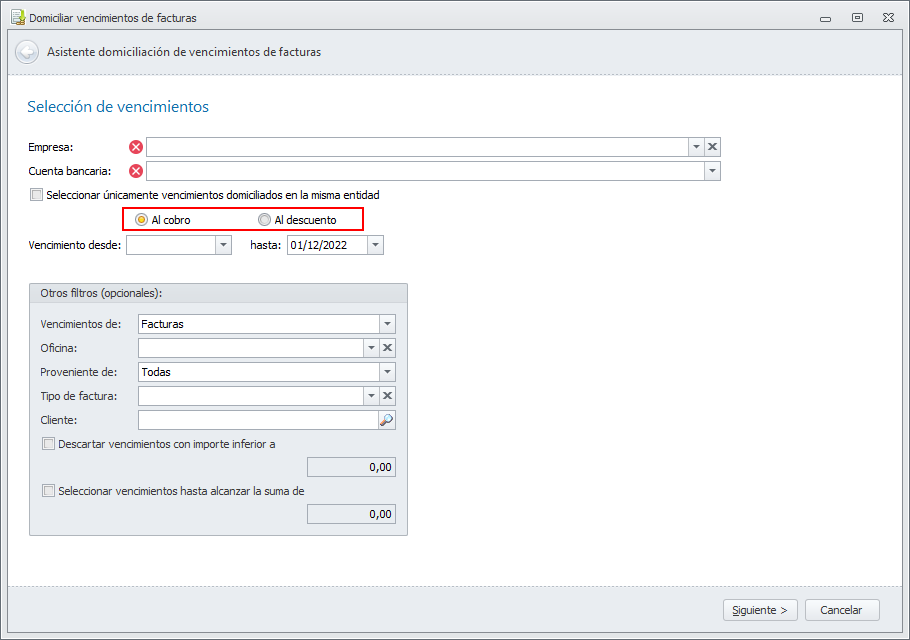Click the Cancelar button
Screen dimensions: 910x640
[x=842, y=610]
